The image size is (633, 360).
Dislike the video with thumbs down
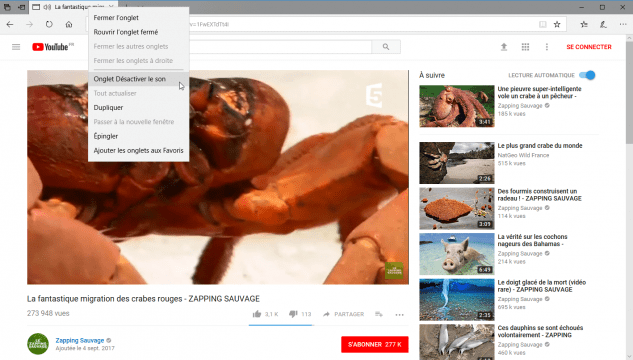pos(293,314)
